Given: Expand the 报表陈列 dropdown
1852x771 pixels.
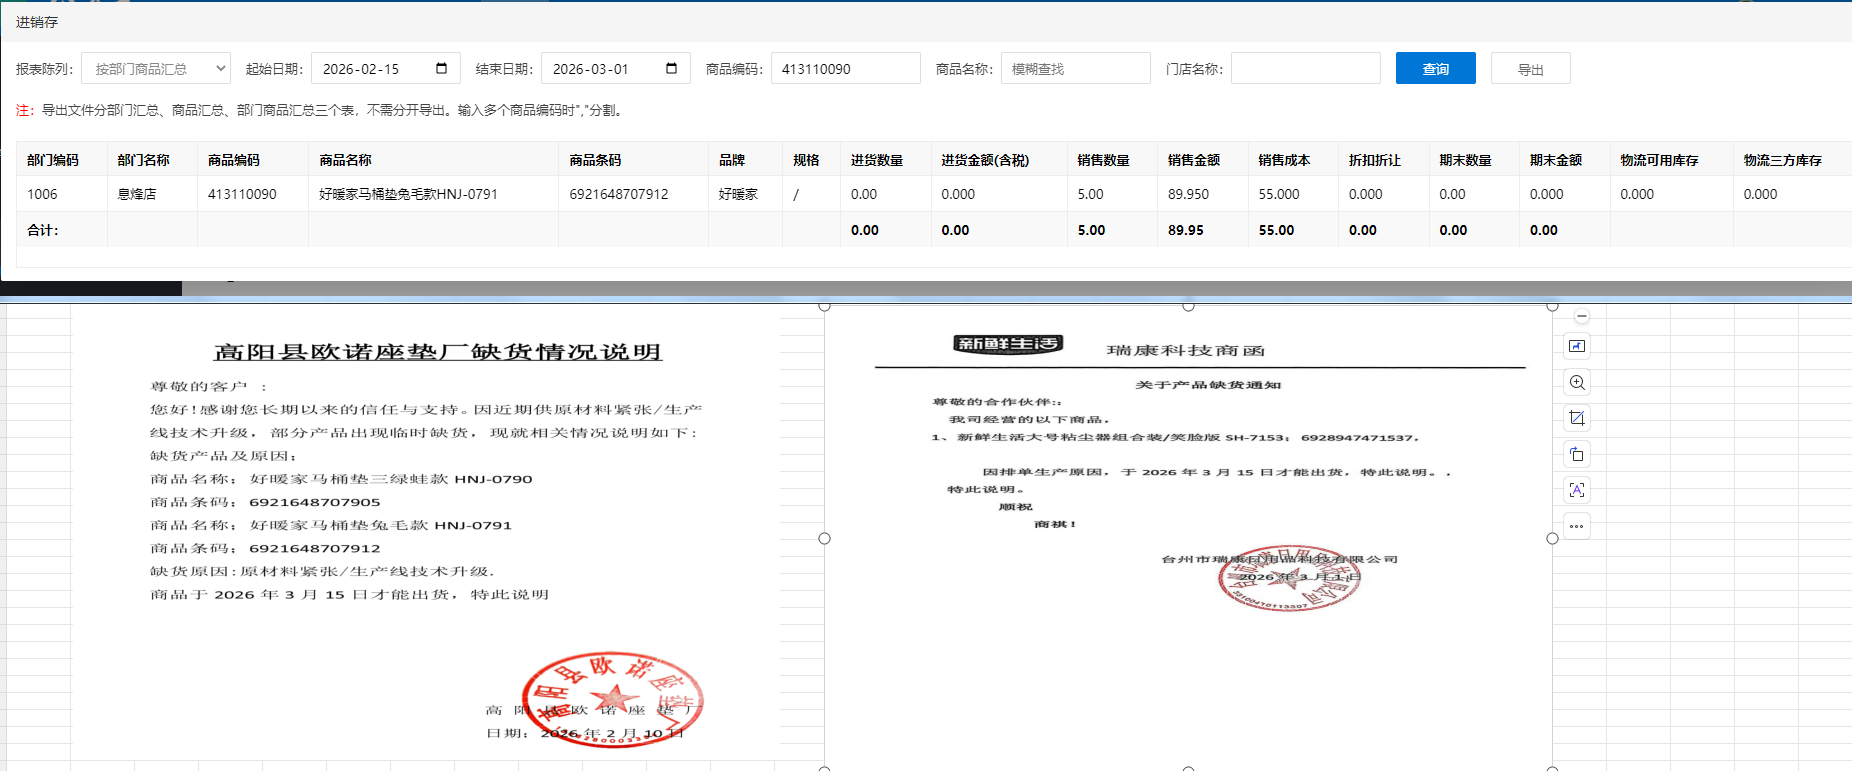Looking at the screenshot, I should tap(156, 69).
